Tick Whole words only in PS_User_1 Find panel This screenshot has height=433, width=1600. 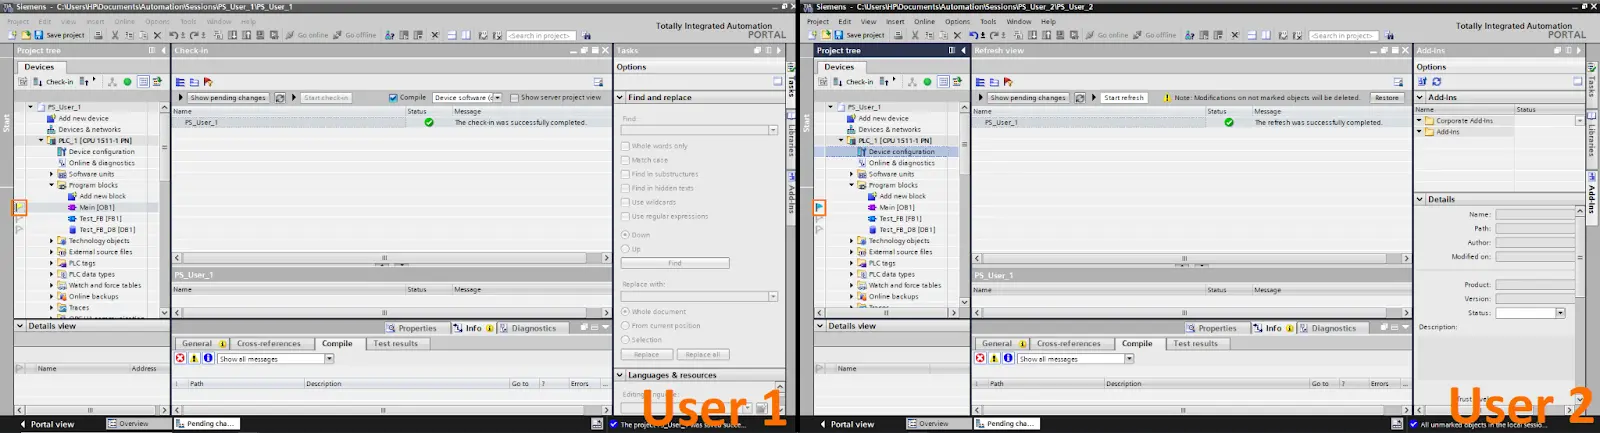(x=625, y=146)
